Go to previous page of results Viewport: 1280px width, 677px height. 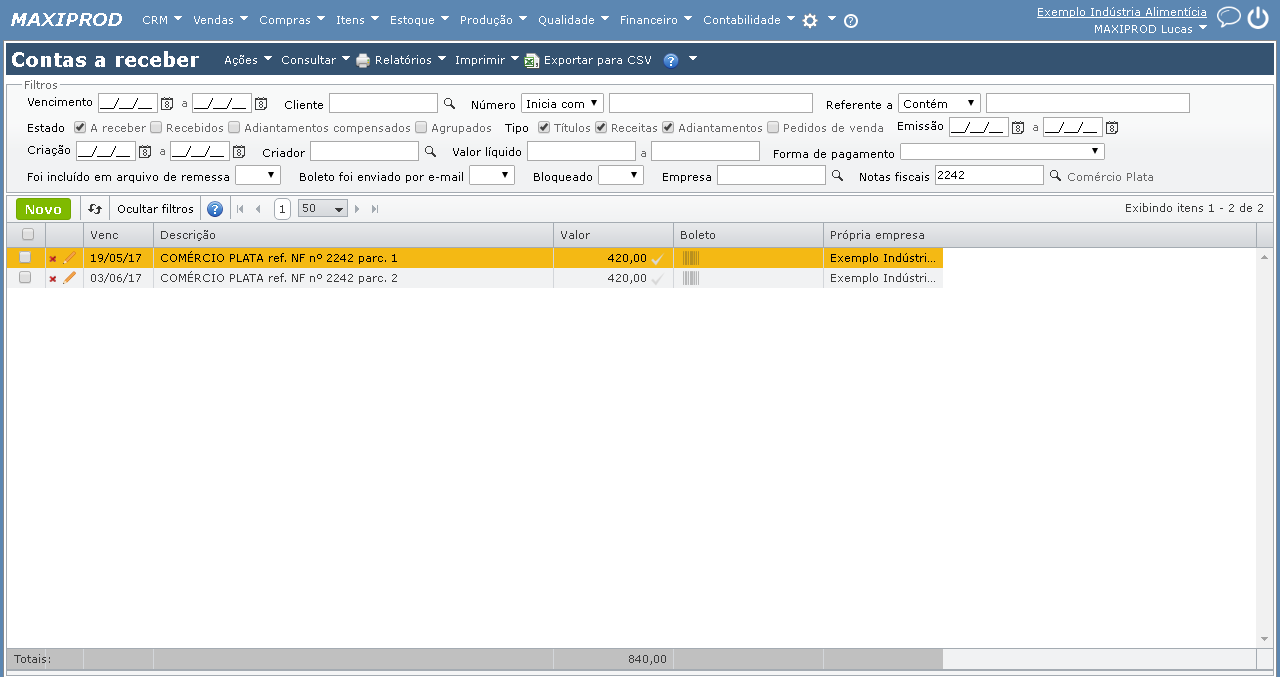tap(258, 209)
